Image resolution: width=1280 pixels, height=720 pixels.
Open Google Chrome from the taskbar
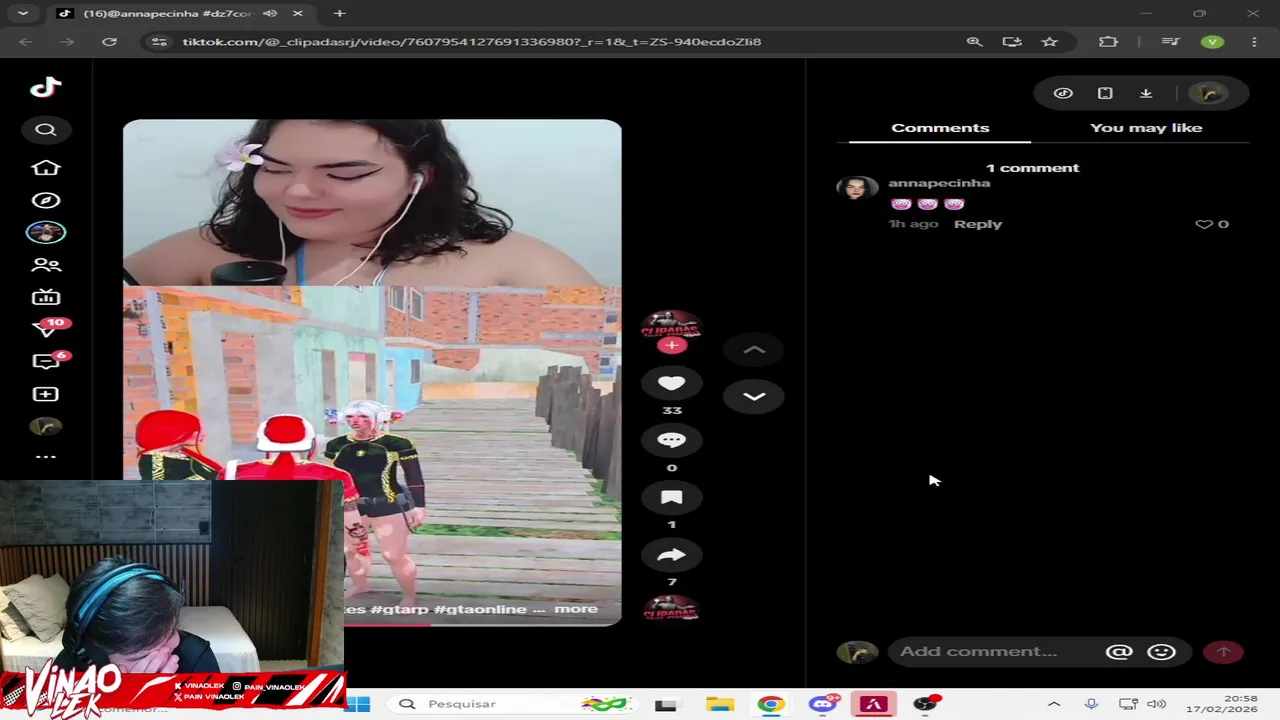pos(770,704)
